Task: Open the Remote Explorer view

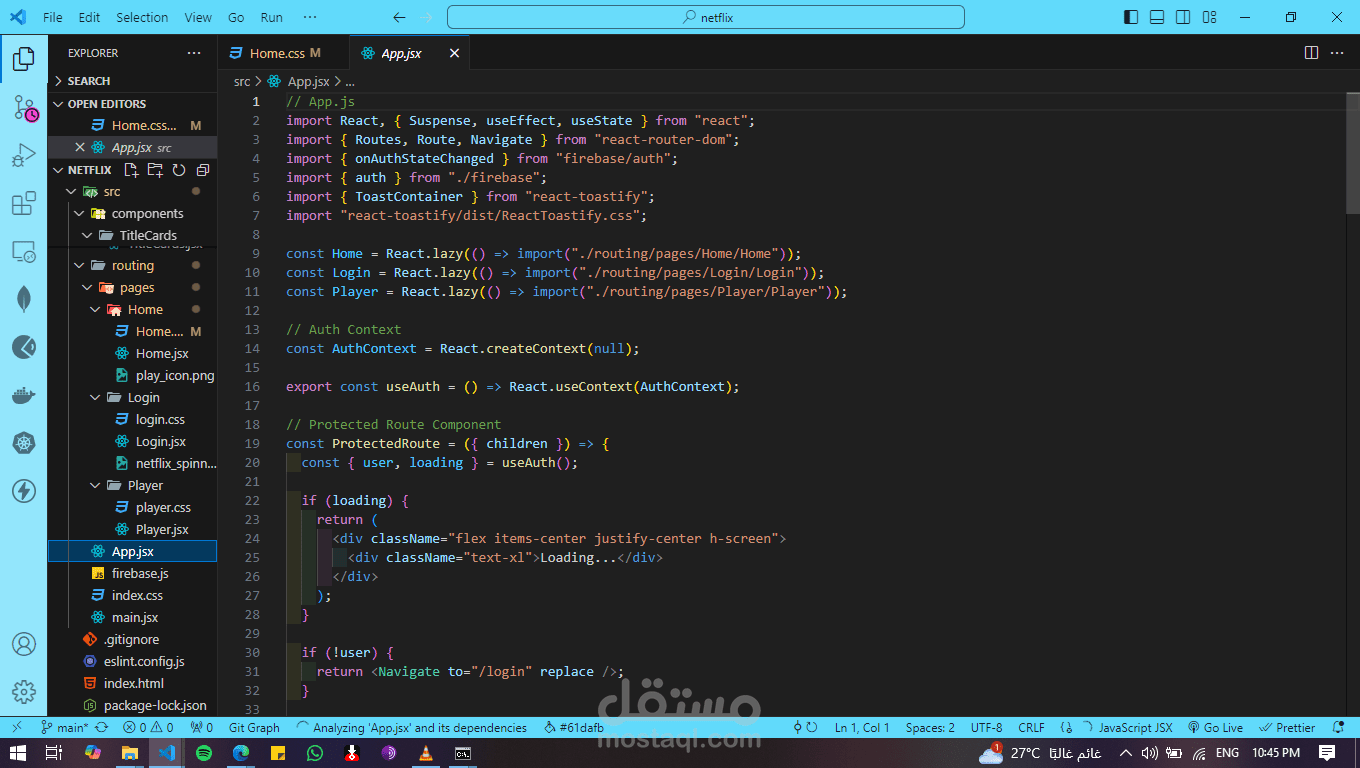Action: coord(24,252)
